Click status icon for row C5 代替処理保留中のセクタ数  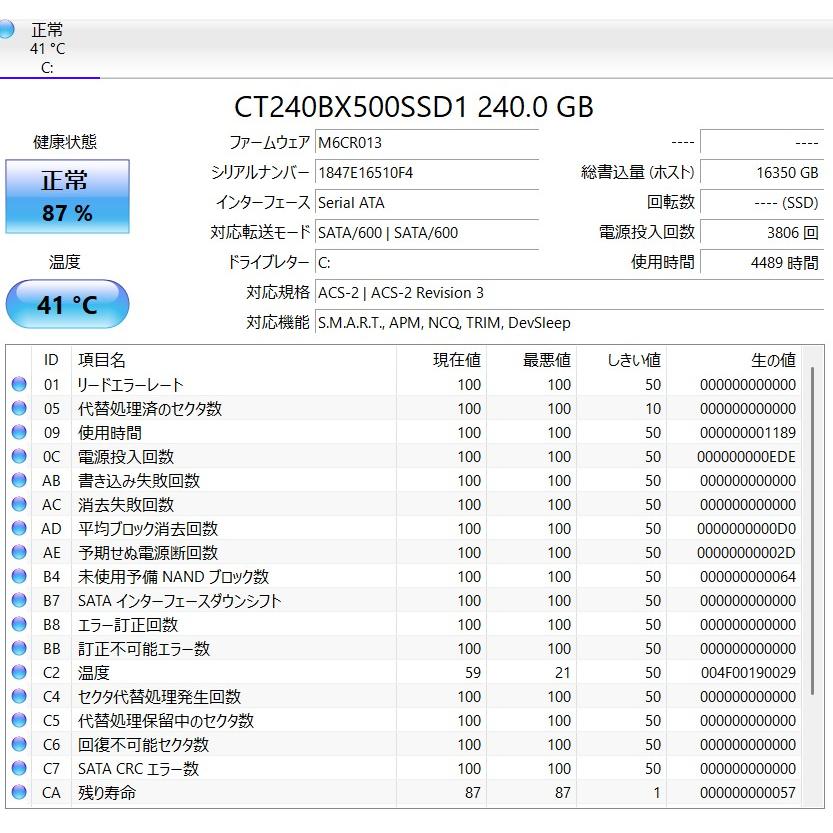pos(19,720)
